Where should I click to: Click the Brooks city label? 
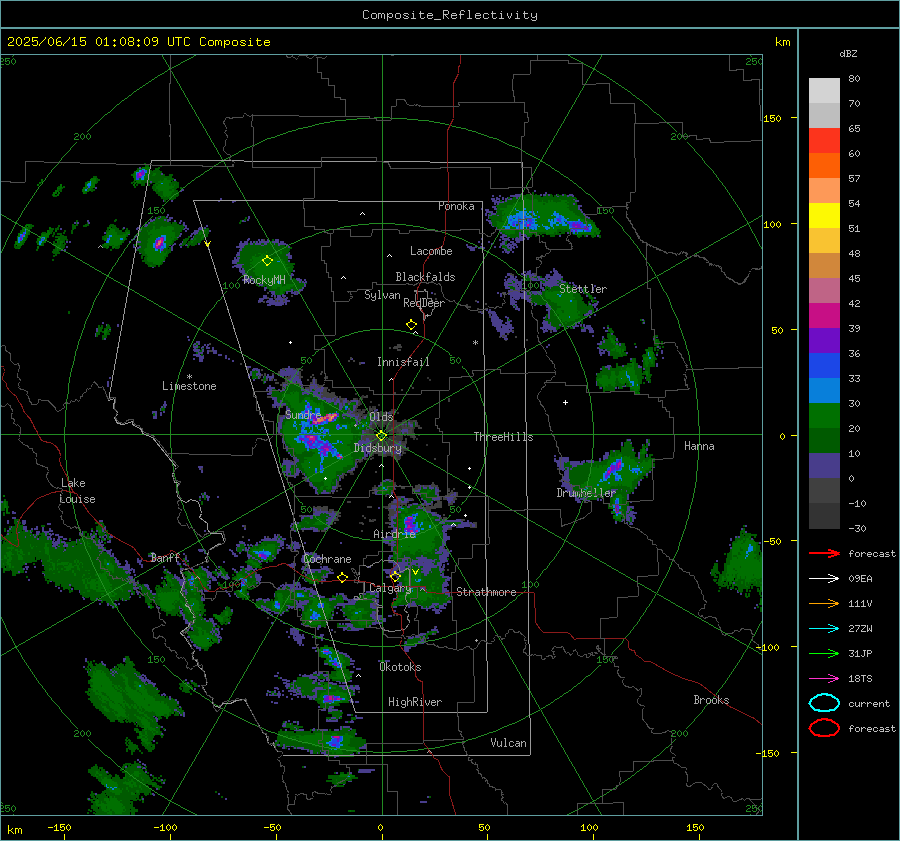[711, 700]
